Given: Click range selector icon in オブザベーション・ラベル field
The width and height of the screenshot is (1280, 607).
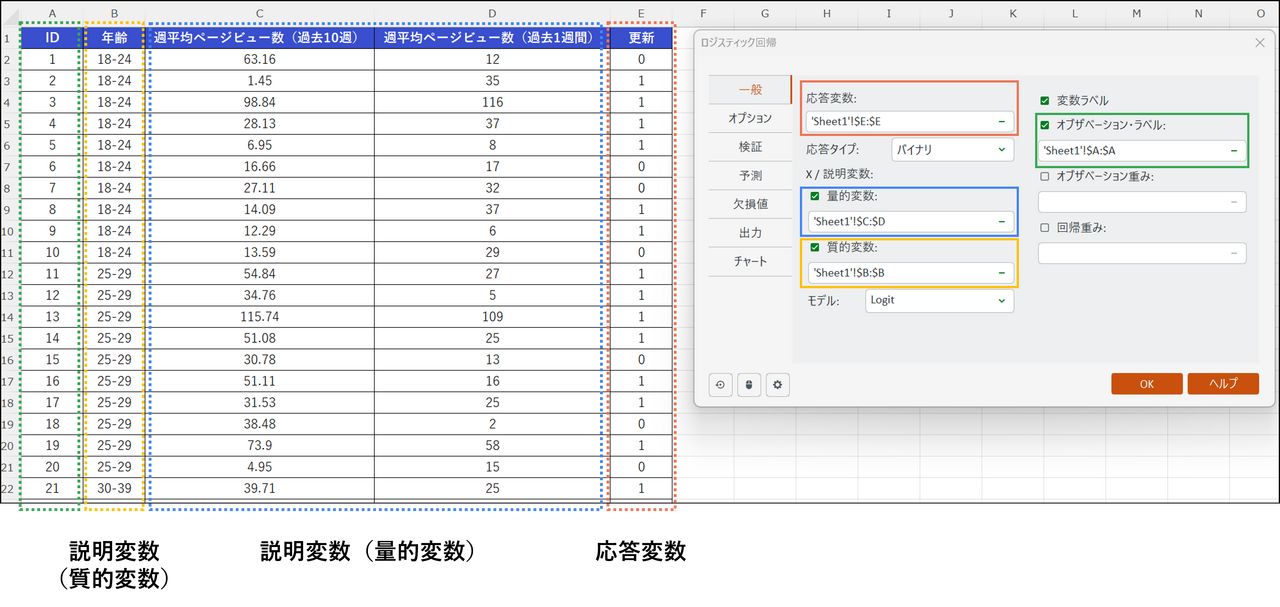Looking at the screenshot, I should point(1234,151).
